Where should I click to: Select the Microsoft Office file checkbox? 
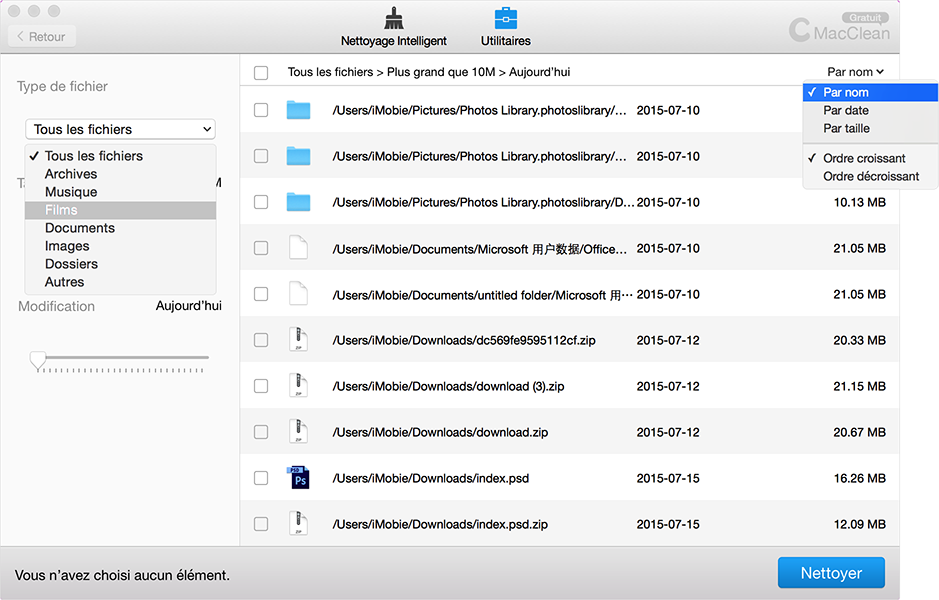pyautogui.click(x=261, y=248)
